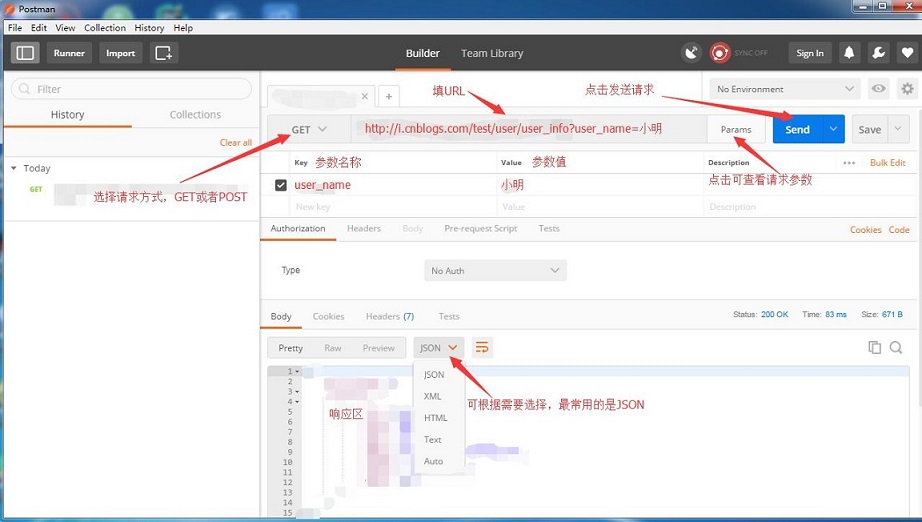
Task: Click the Bulk Edit link
Action: (888, 163)
